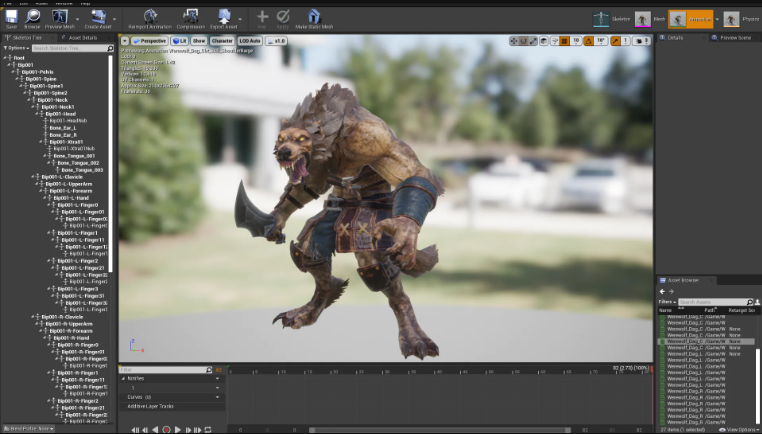Open View Options in Asset Browser

739,430
